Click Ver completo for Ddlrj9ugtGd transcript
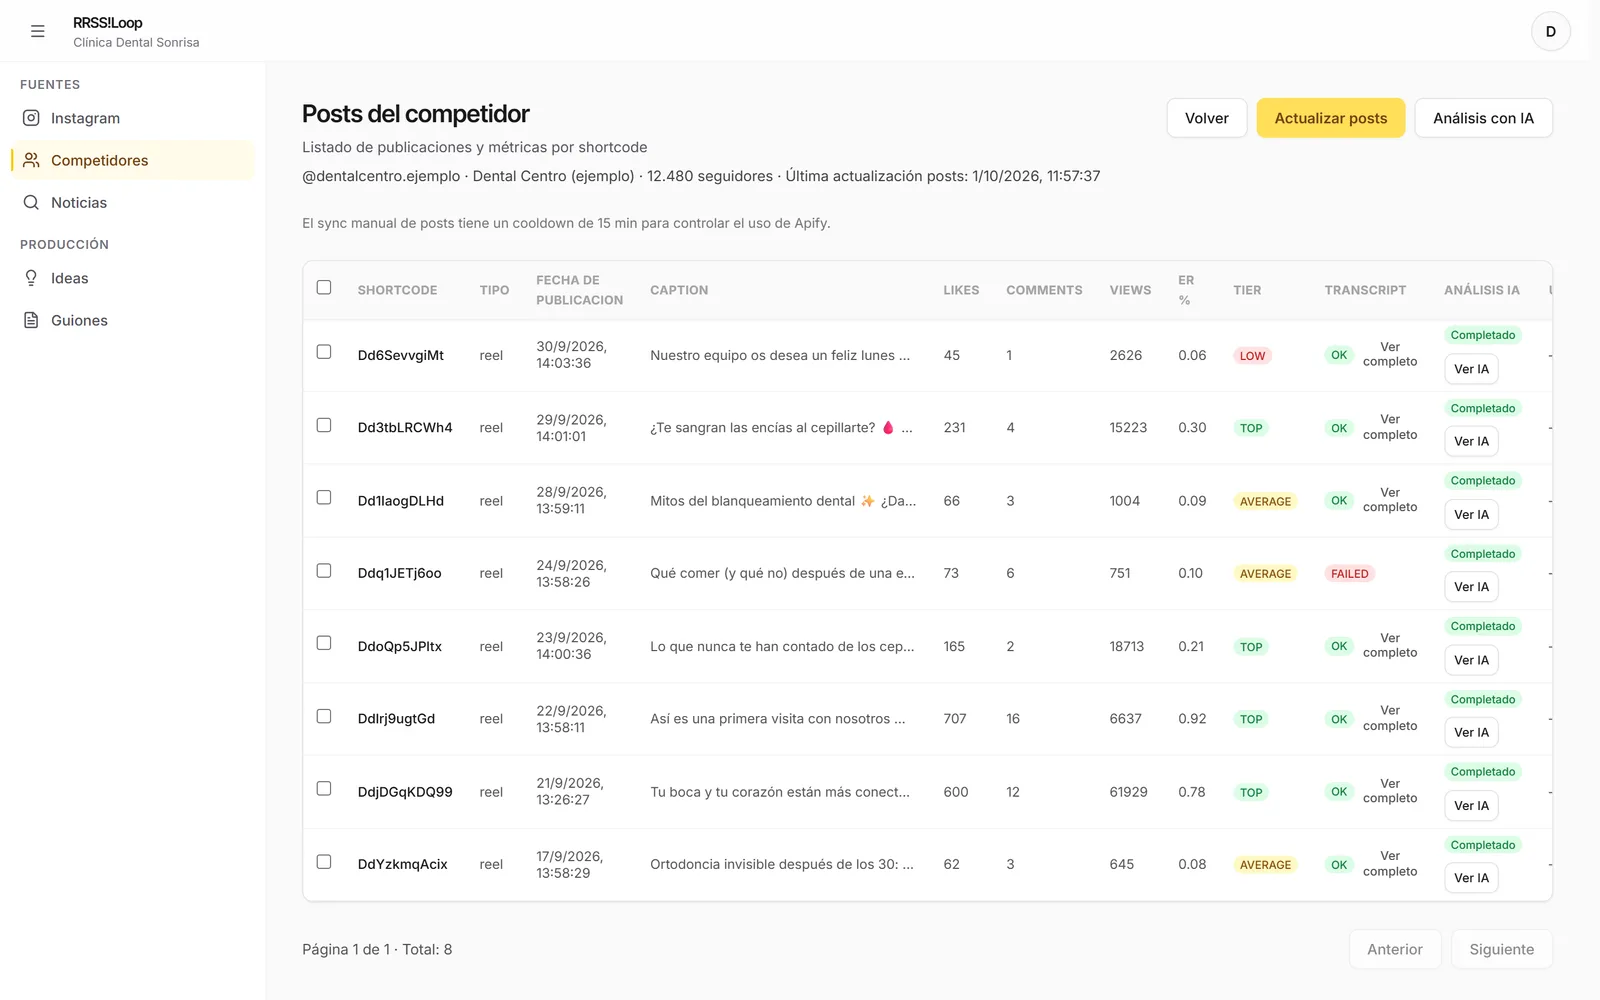Viewport: 1600px width, 1000px height. tap(1390, 718)
